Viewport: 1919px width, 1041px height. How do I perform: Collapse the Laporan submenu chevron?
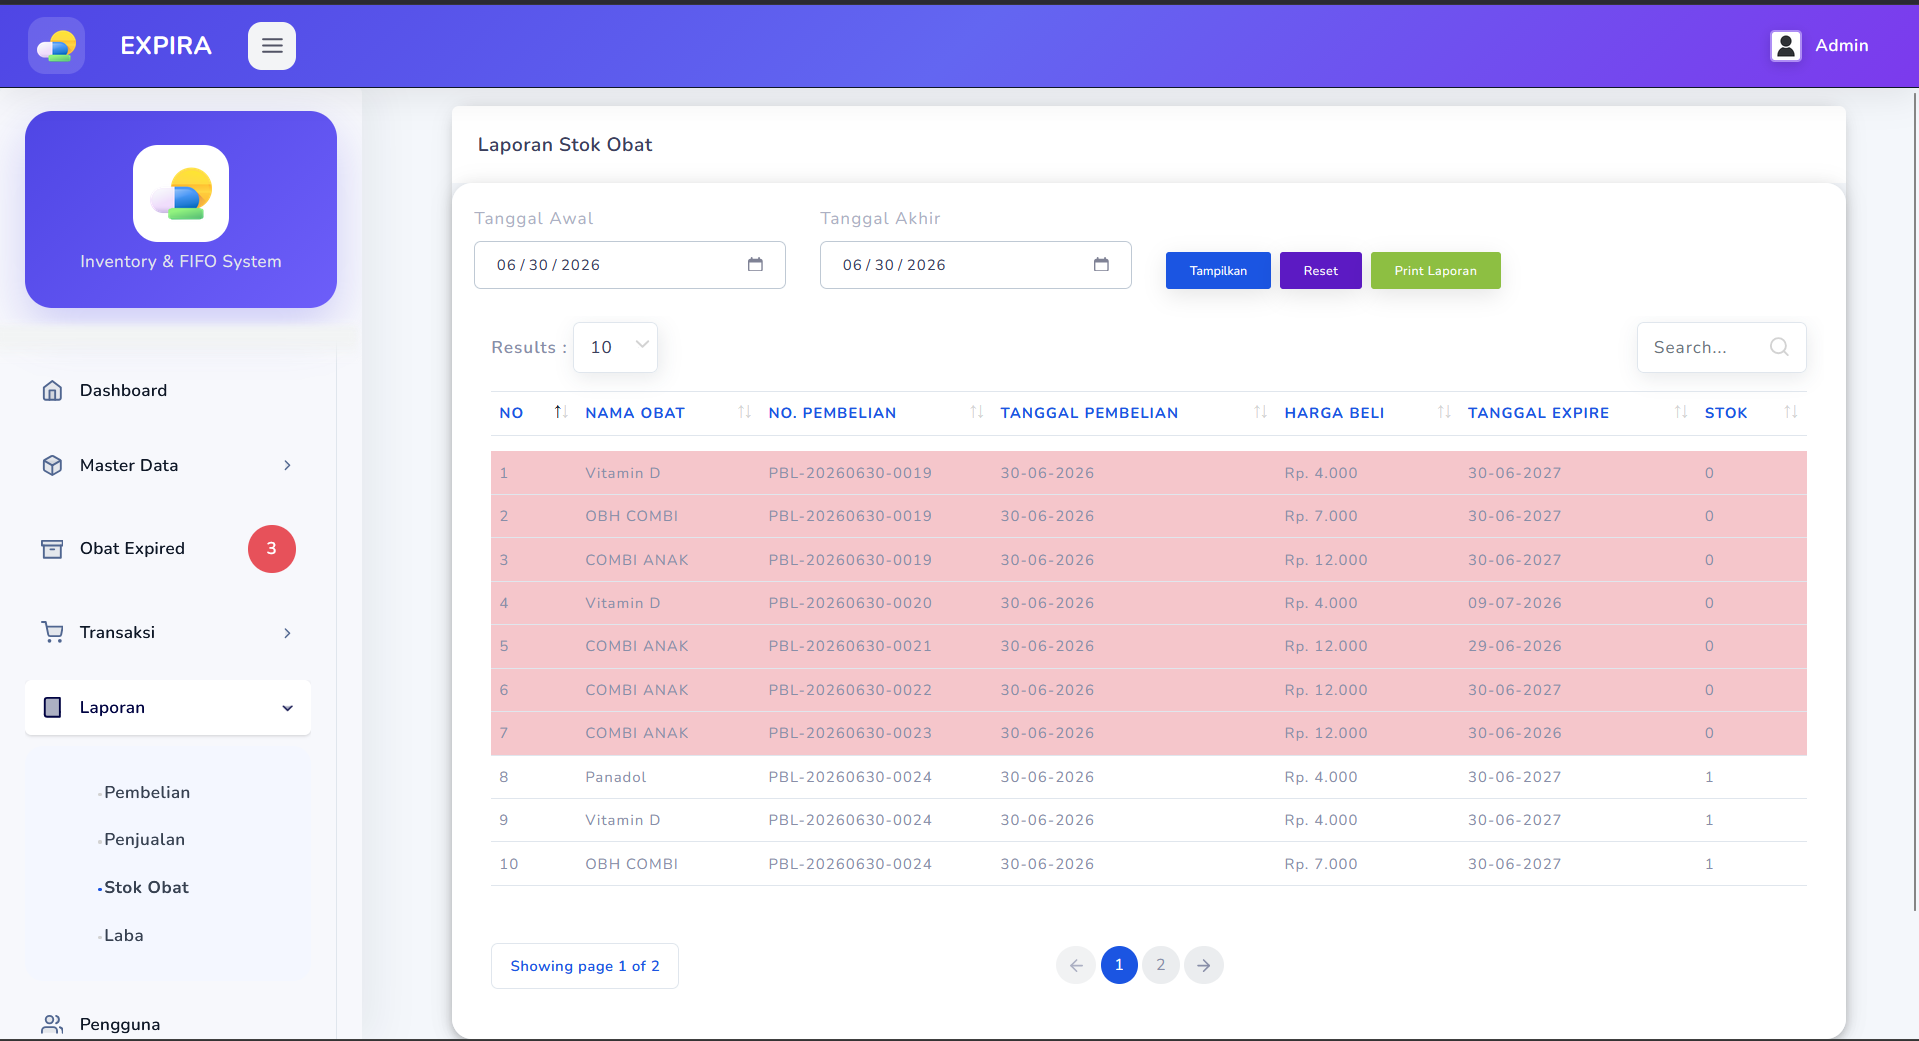click(x=287, y=708)
